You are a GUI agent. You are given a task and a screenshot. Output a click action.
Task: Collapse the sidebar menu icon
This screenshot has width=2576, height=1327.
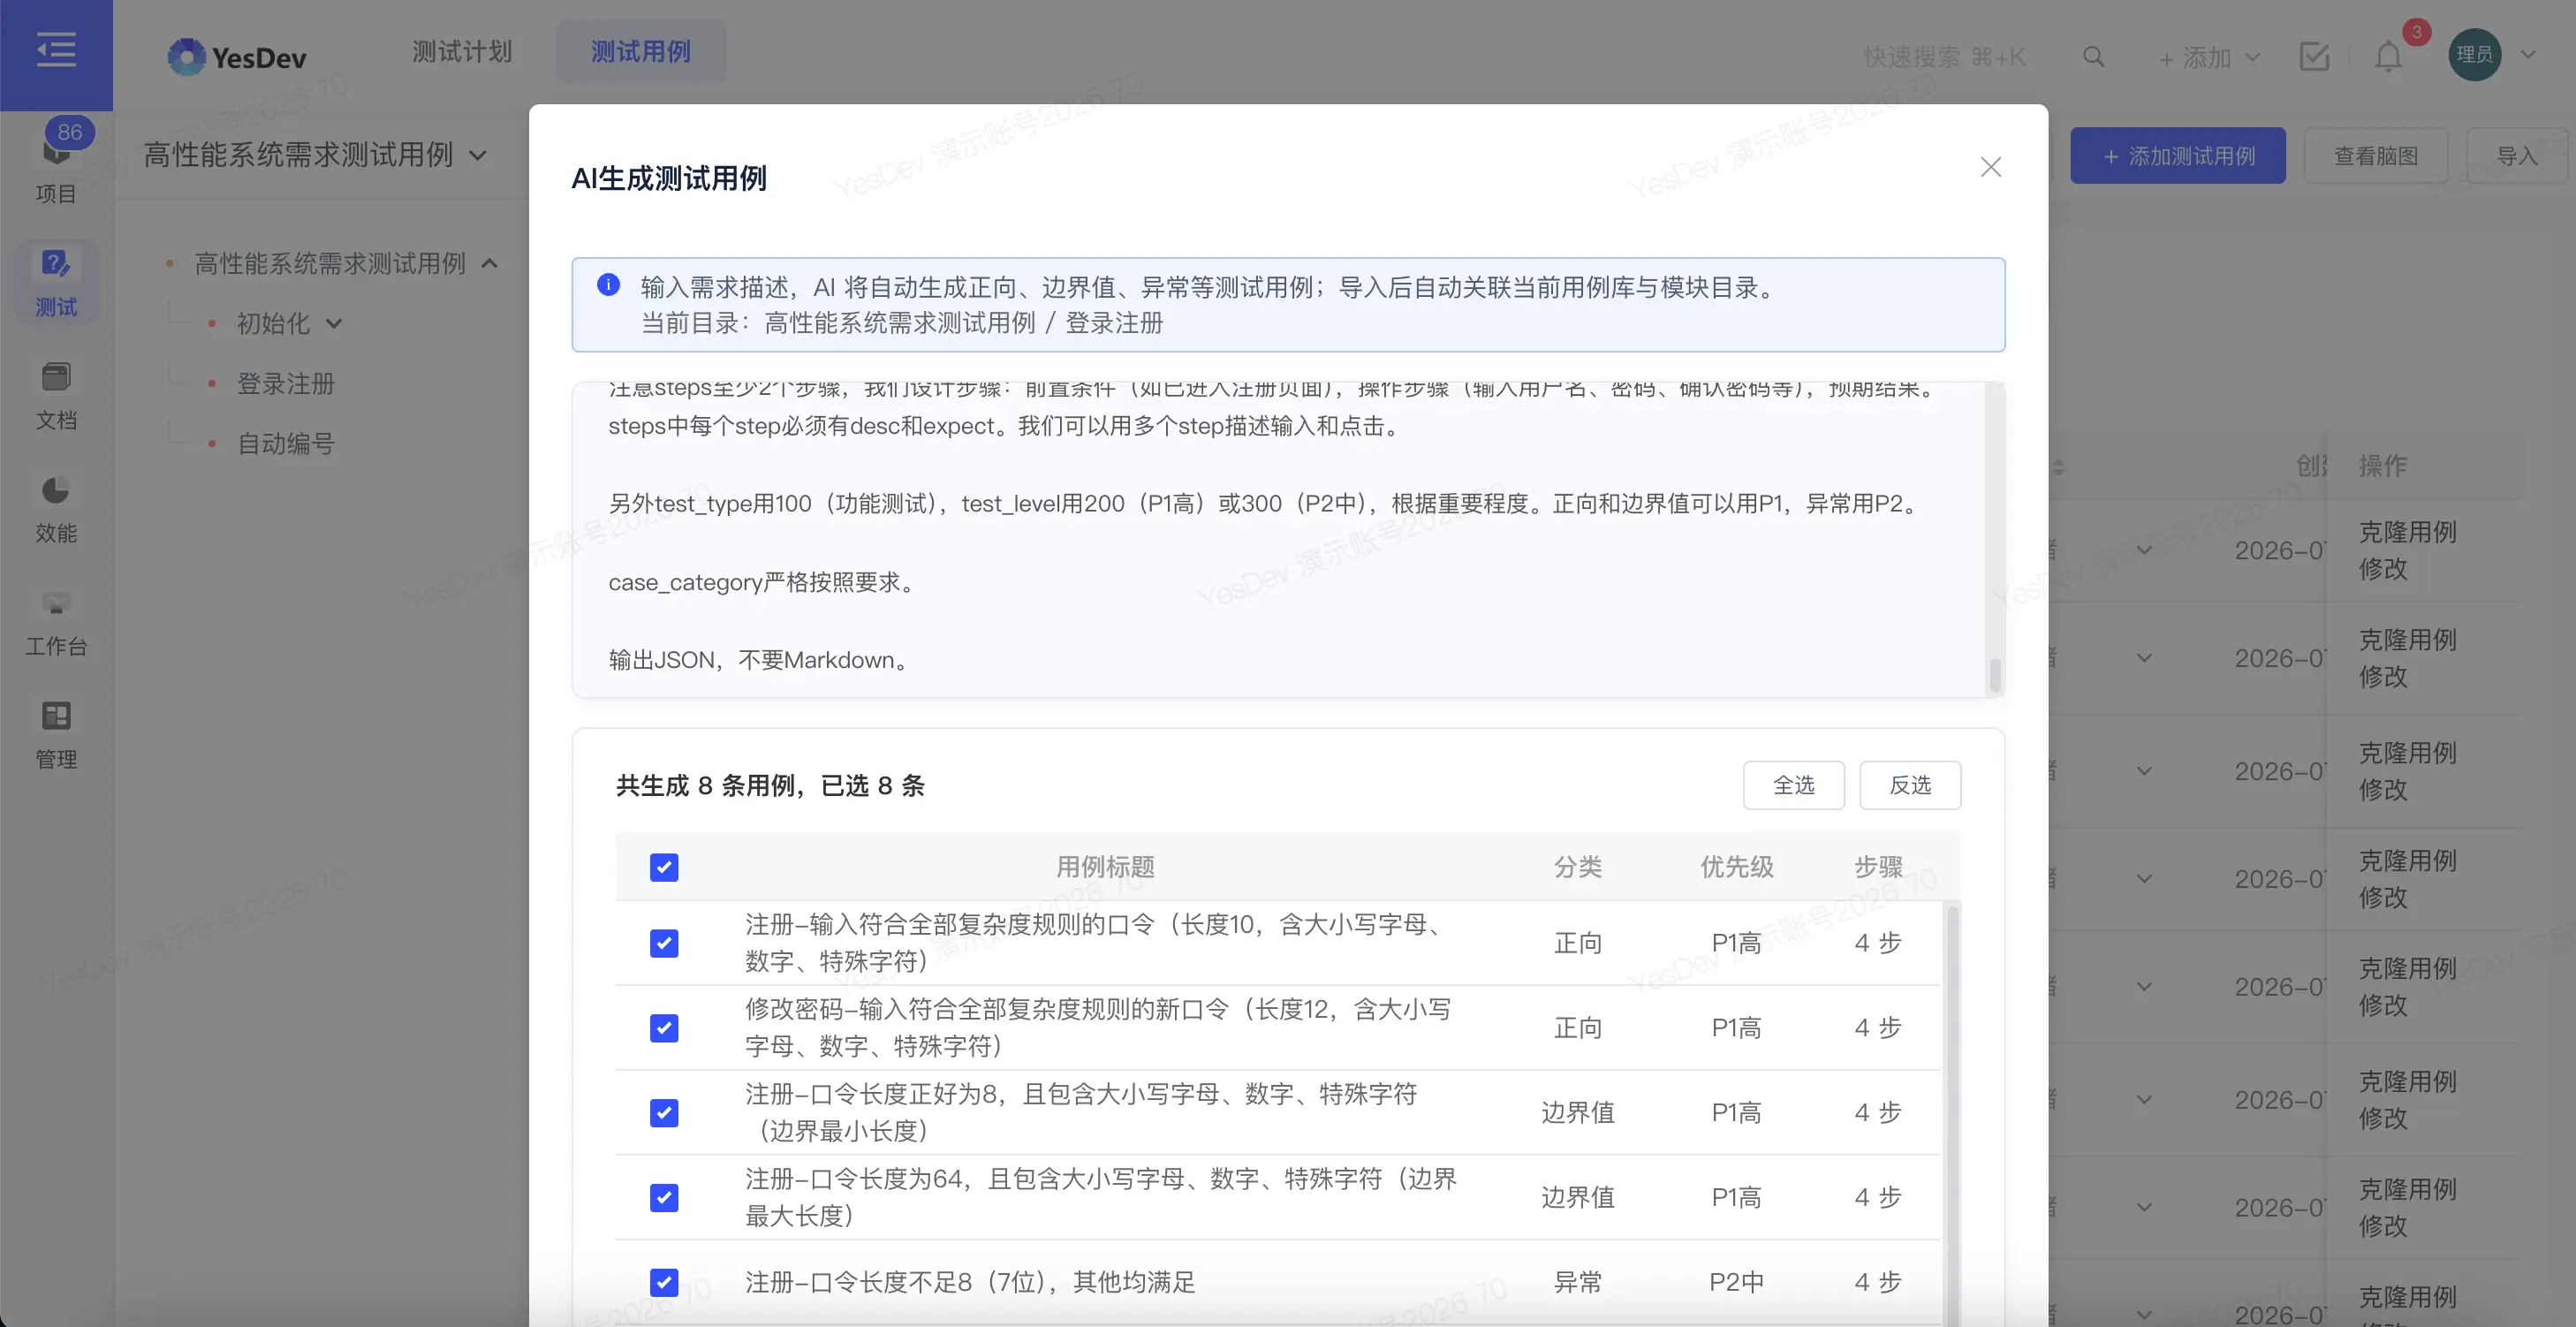(56, 49)
